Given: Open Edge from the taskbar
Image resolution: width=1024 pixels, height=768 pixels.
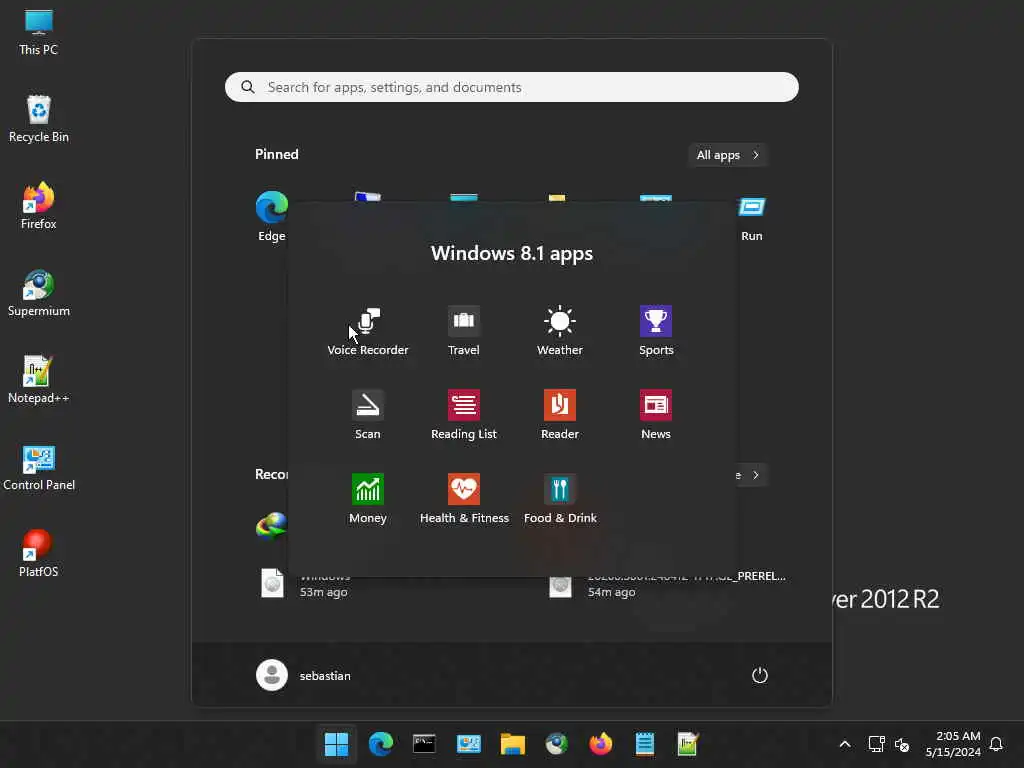Looking at the screenshot, I should [x=381, y=744].
